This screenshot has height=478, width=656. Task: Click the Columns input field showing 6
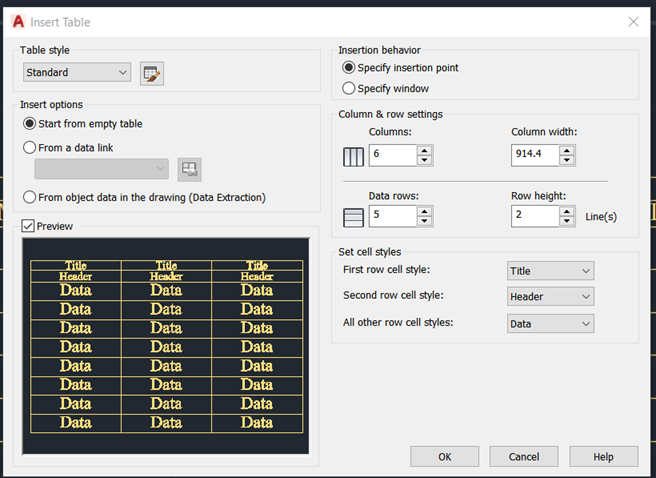coord(393,155)
